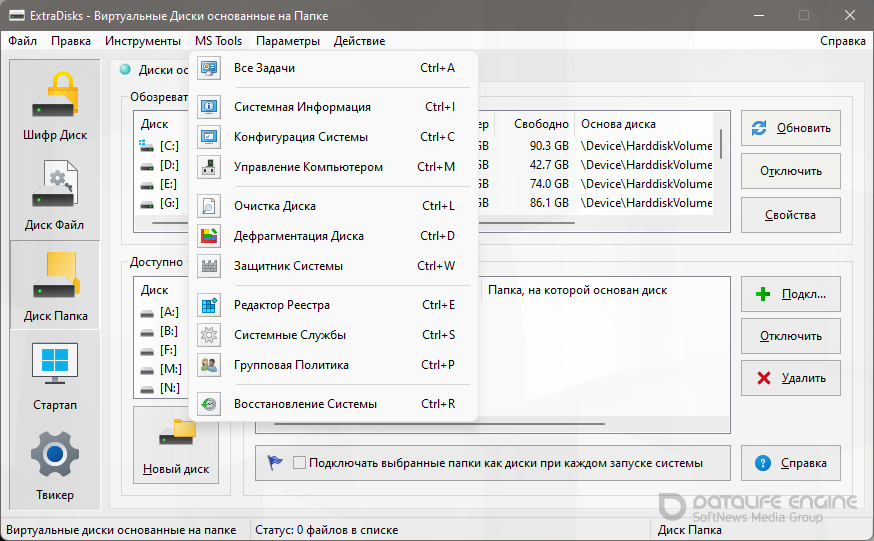Screen dimensions: 874x541
Task: Click the Новый диск folder icon button
Action: coord(176,446)
